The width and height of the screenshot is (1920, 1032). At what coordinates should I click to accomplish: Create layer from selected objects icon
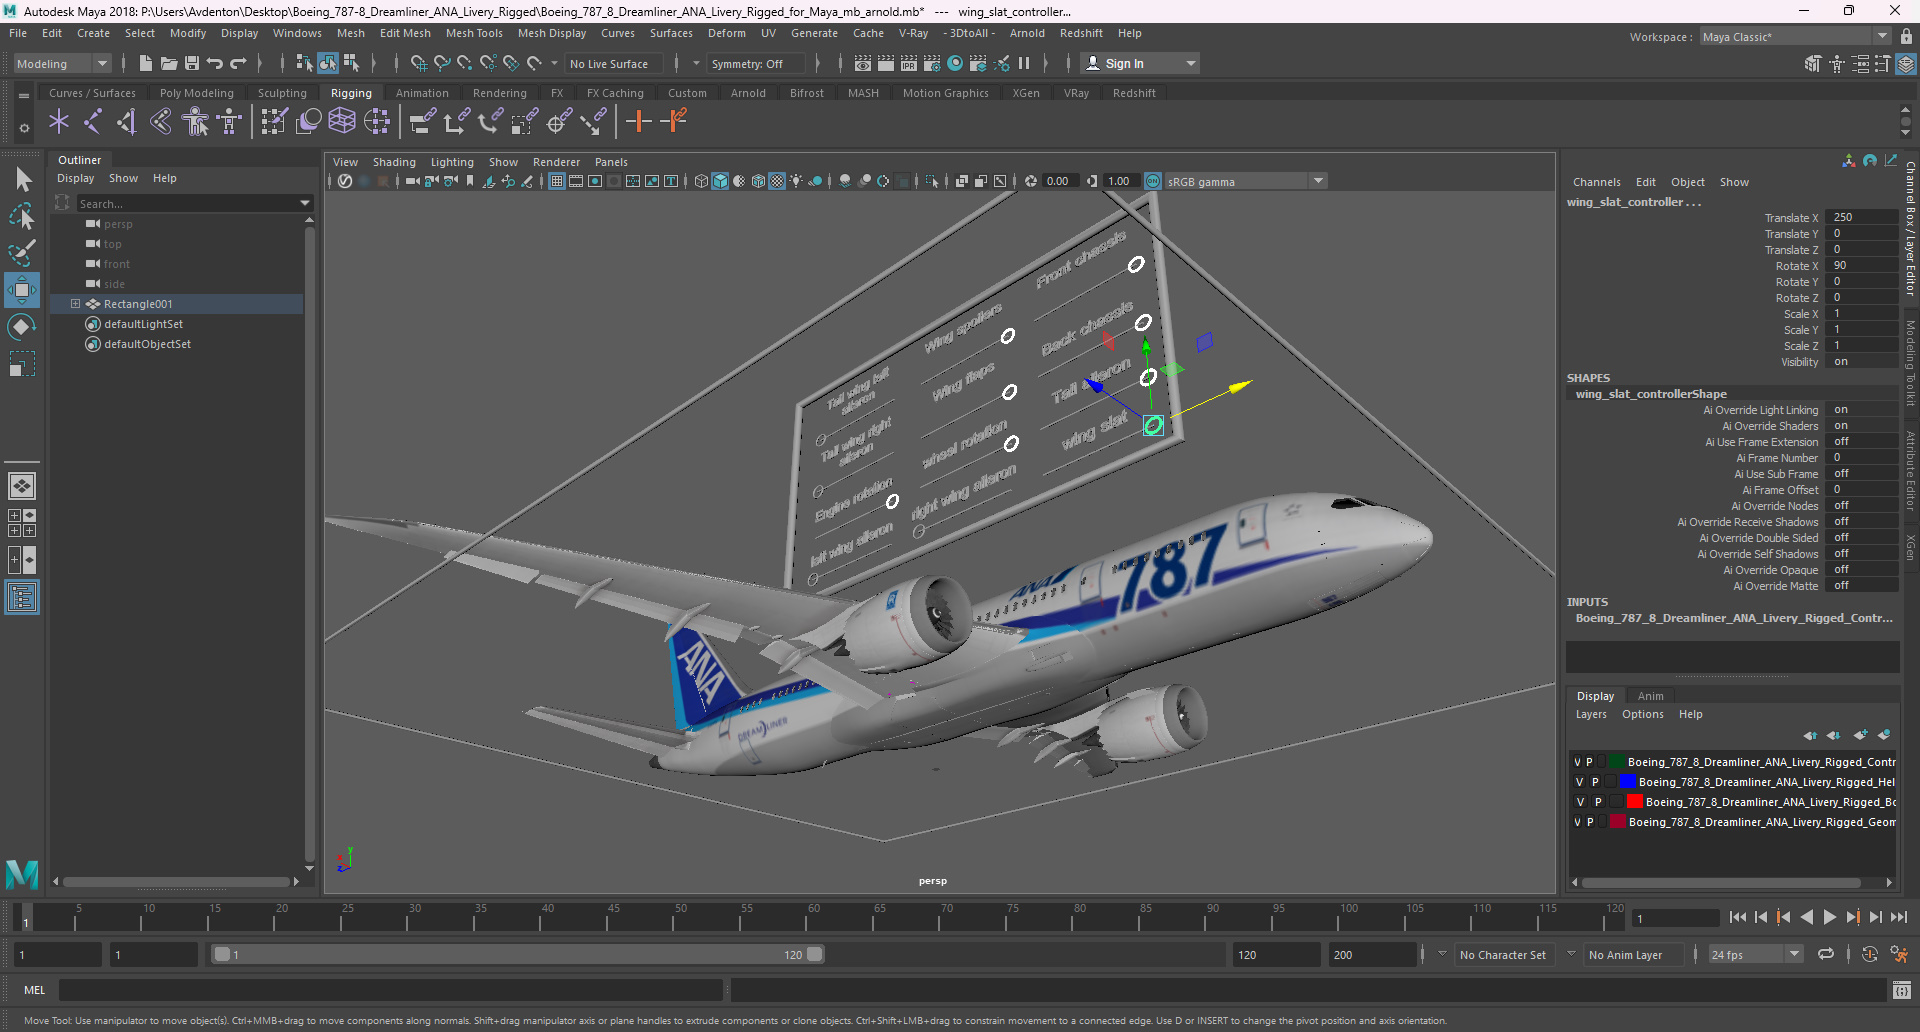pyautogui.click(x=1884, y=735)
